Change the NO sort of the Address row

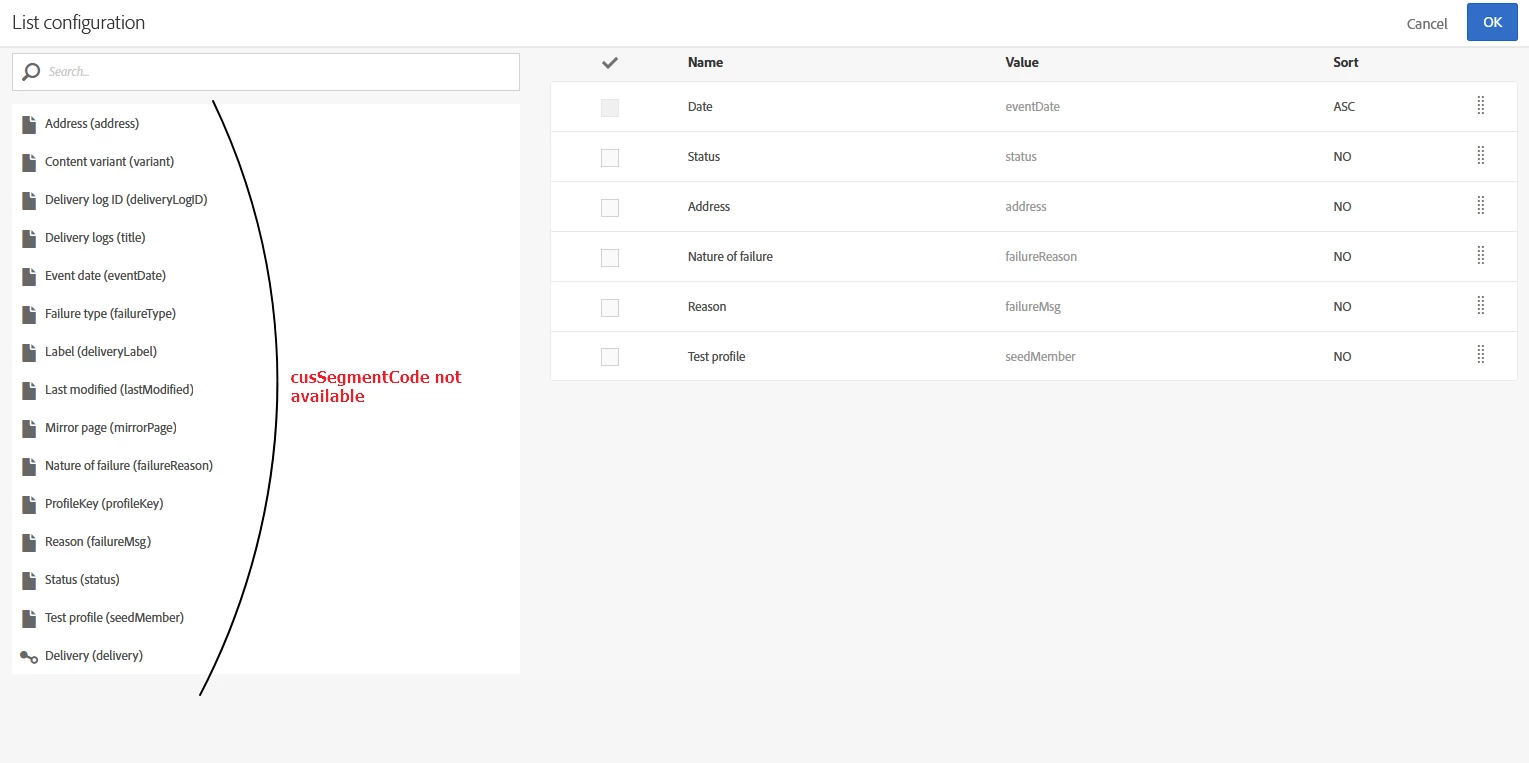[1342, 207]
